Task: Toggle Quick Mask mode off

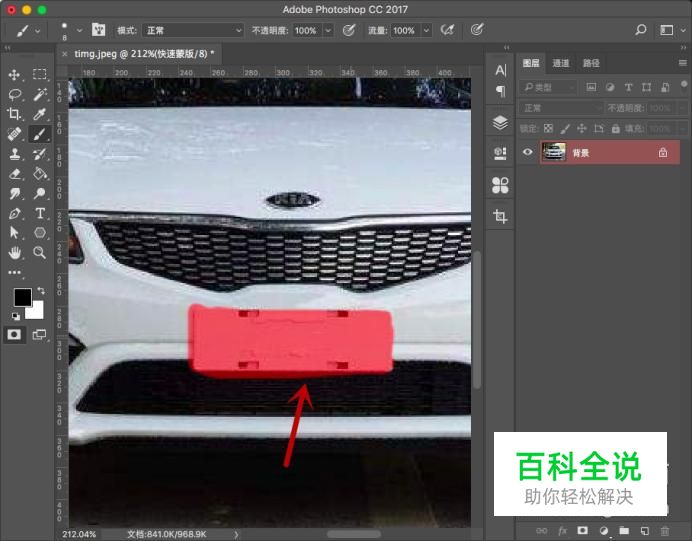Action: [14, 334]
